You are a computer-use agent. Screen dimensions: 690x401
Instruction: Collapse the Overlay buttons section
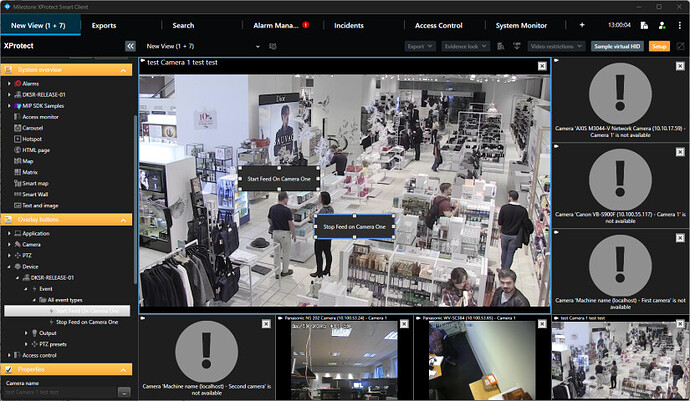(x=9, y=217)
